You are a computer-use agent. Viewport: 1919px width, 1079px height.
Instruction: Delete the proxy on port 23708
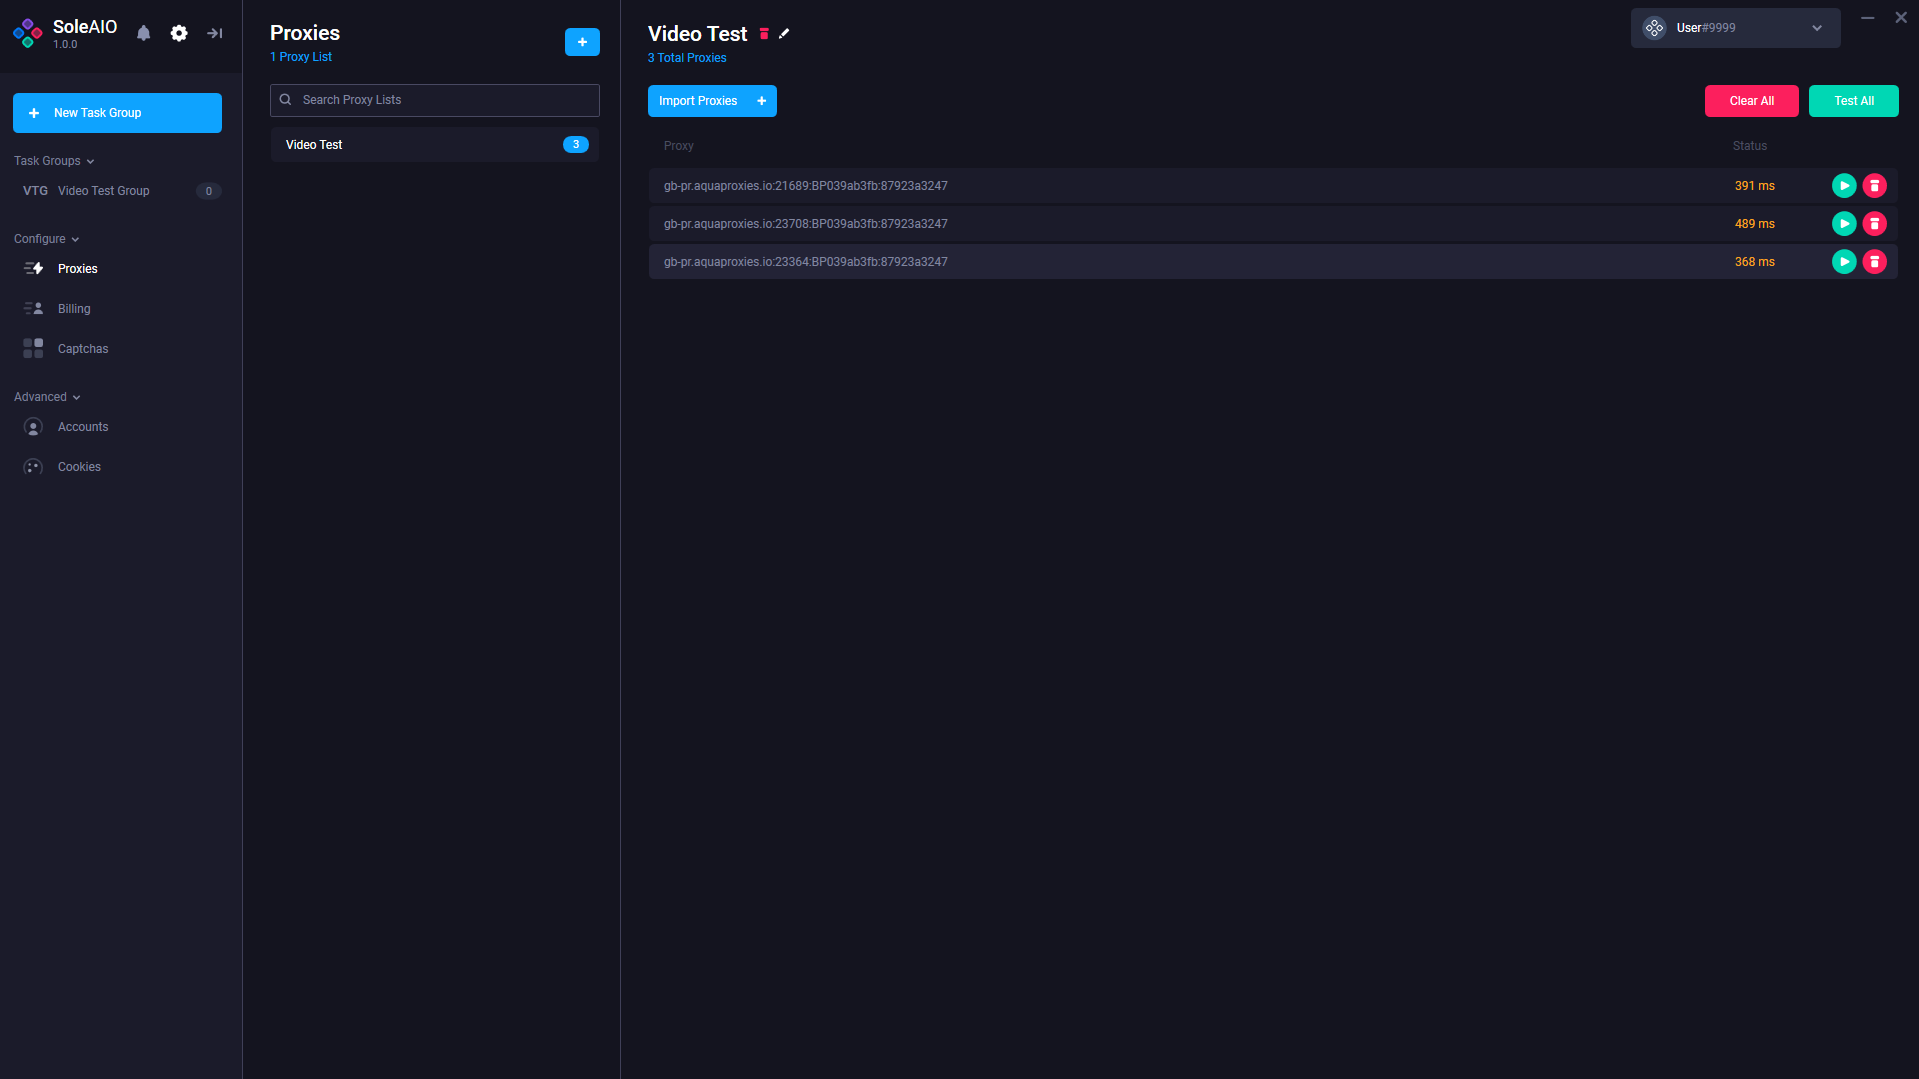(1875, 224)
